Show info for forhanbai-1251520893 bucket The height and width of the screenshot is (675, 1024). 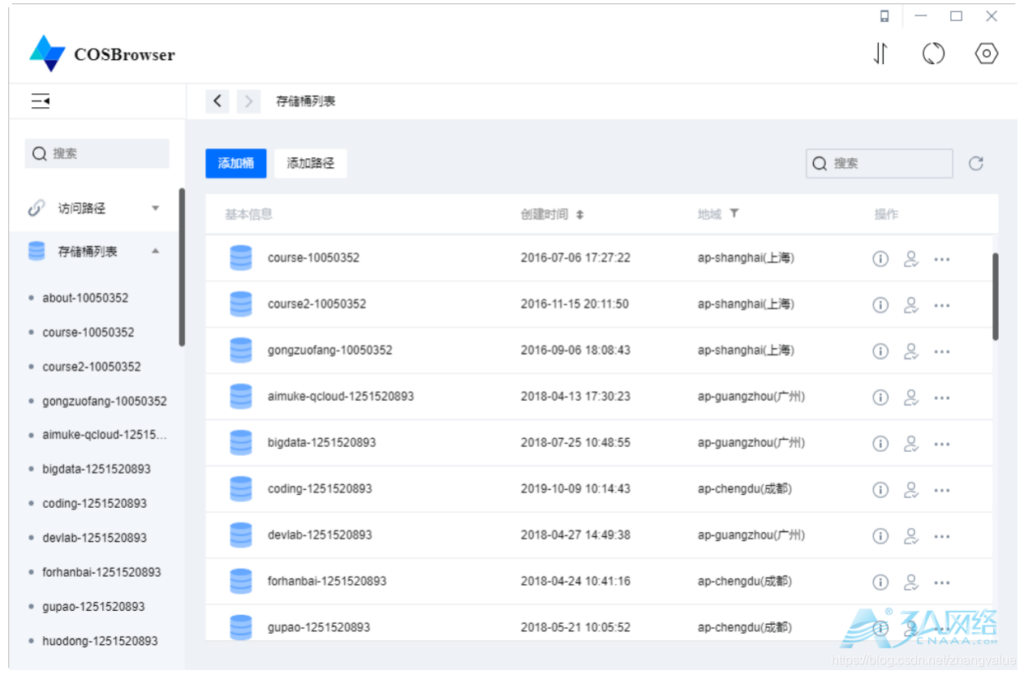click(880, 582)
